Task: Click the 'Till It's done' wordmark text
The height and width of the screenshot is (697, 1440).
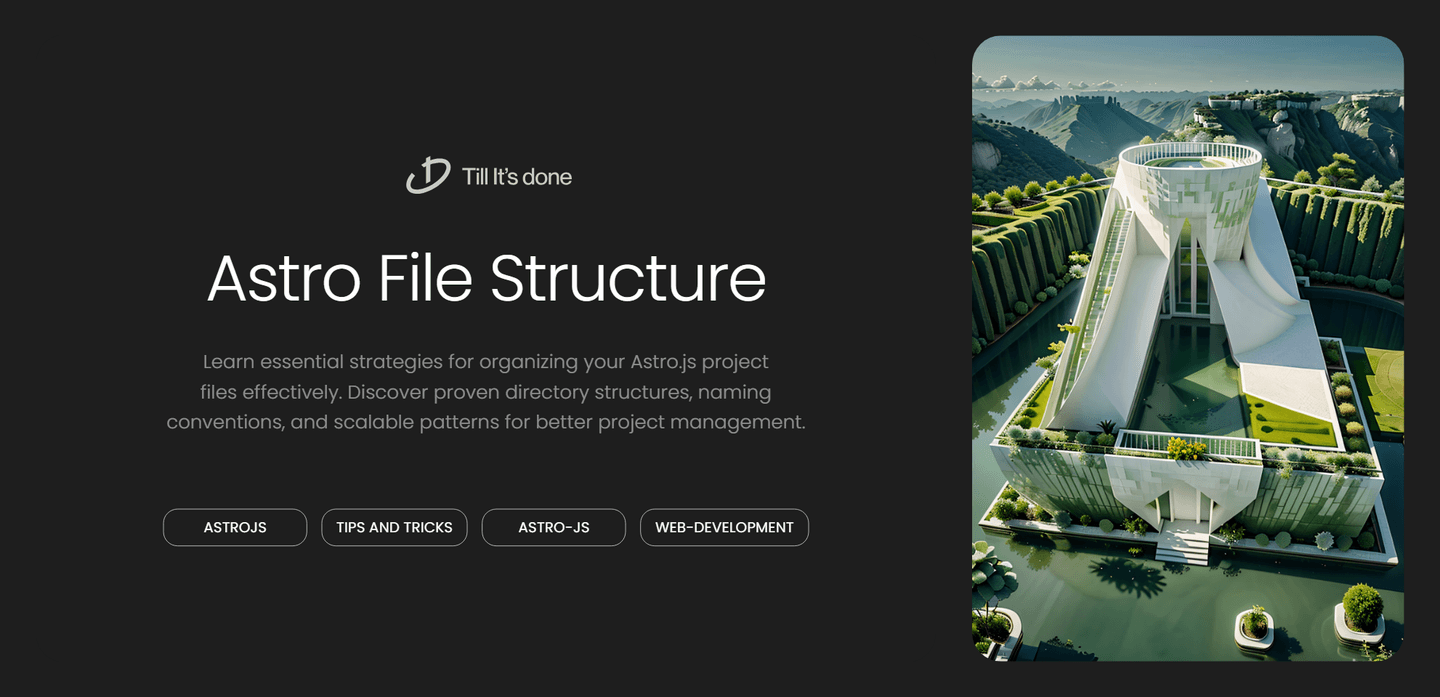Action: 515,176
